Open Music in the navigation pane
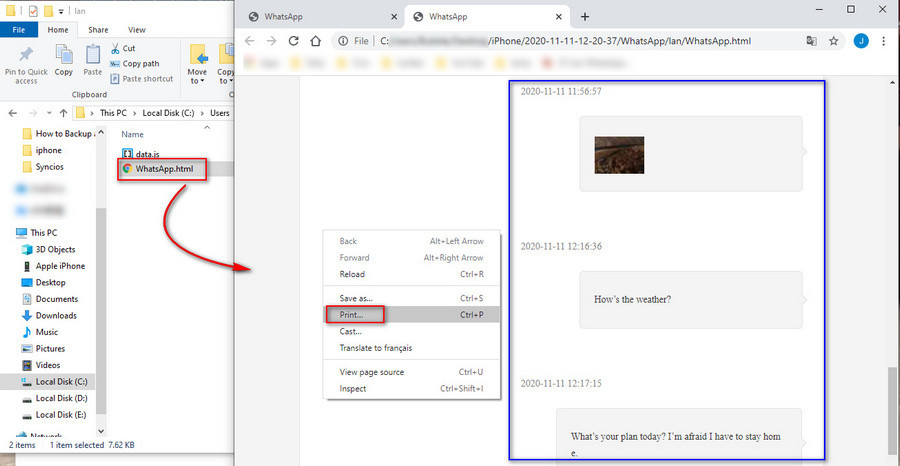900x466 pixels. coord(40,332)
